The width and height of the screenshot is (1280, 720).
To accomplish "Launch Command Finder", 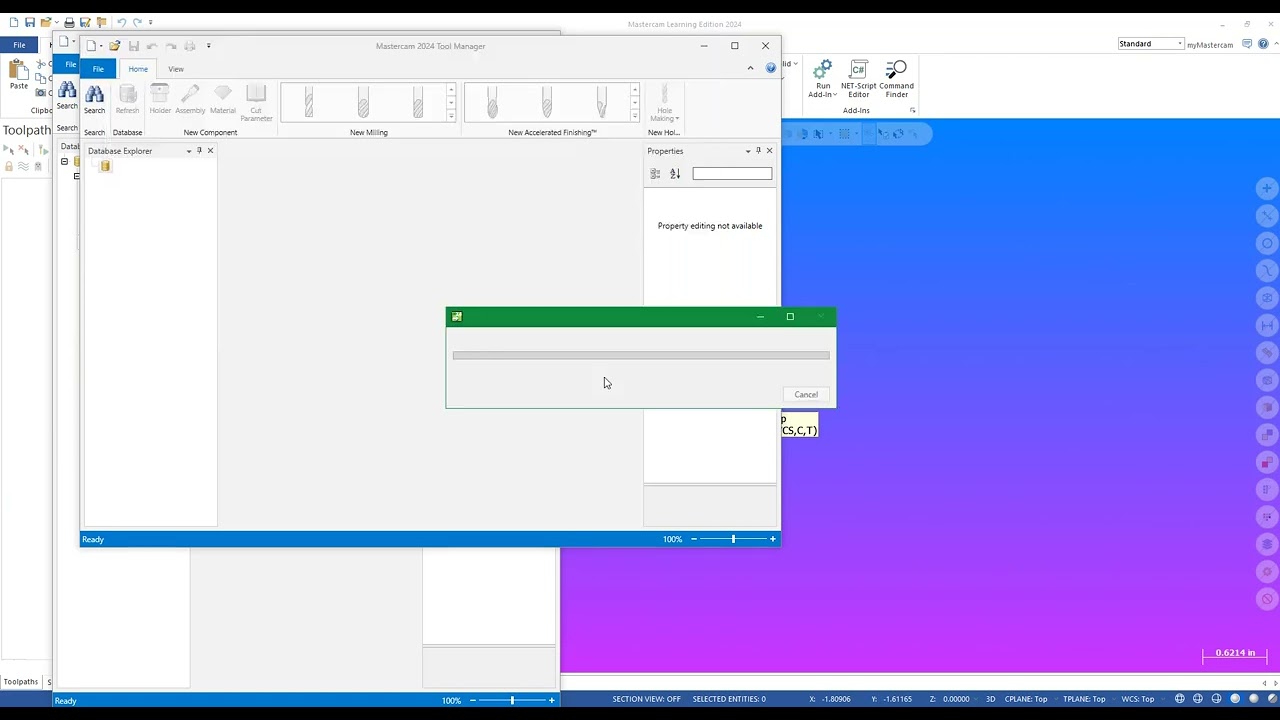I will coord(896,79).
